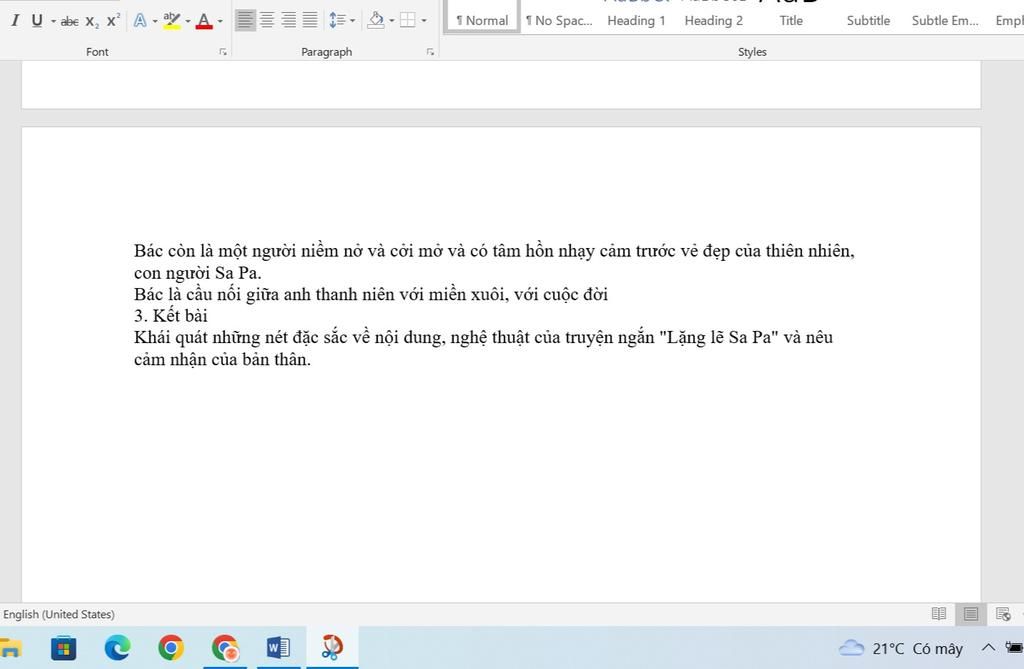Open underline style dropdown arrow
This screenshot has width=1024, height=669.
[x=53, y=21]
